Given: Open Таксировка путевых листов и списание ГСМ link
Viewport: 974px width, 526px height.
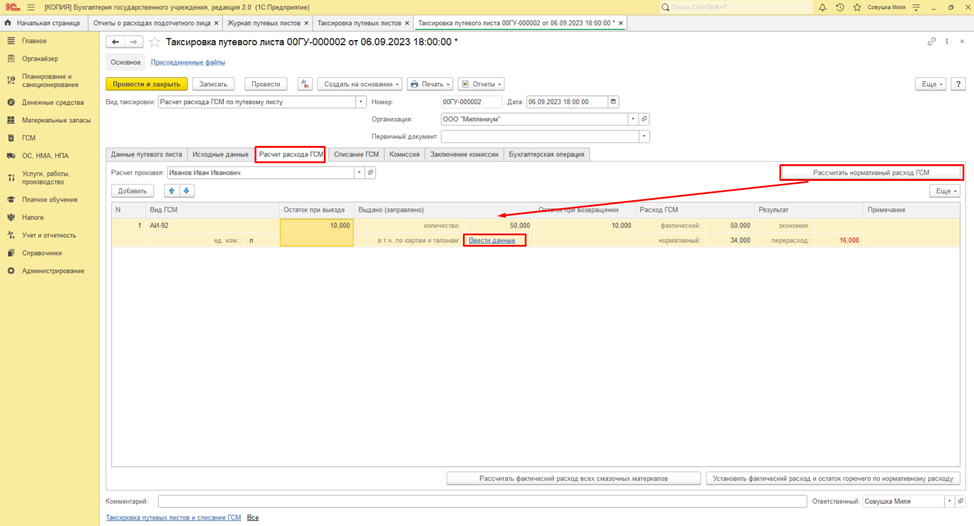Looking at the screenshot, I should [x=173, y=517].
